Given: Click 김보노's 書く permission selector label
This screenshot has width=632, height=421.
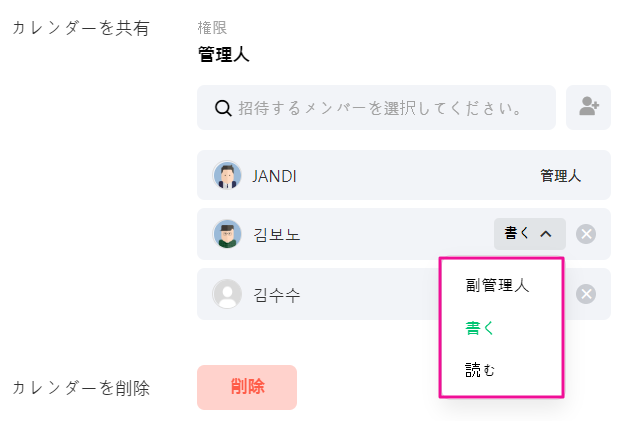Looking at the screenshot, I should coord(517,234).
